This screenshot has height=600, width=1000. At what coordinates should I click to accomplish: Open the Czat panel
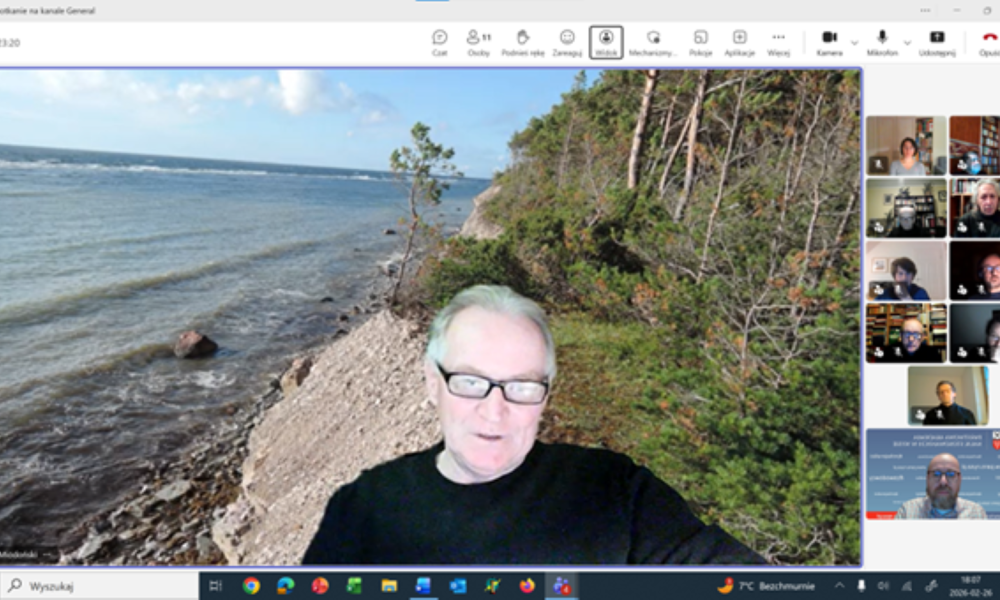click(x=439, y=42)
